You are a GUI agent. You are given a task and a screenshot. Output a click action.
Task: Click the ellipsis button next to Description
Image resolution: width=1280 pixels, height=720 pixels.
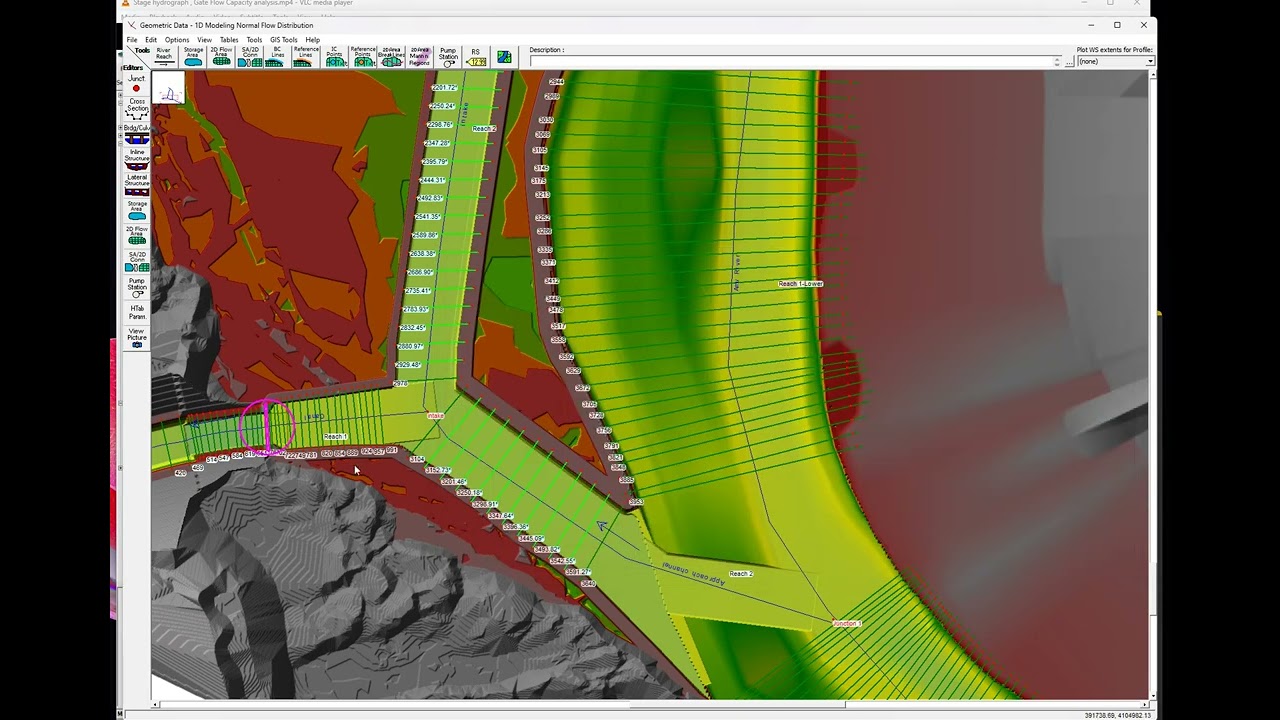[1069, 62]
